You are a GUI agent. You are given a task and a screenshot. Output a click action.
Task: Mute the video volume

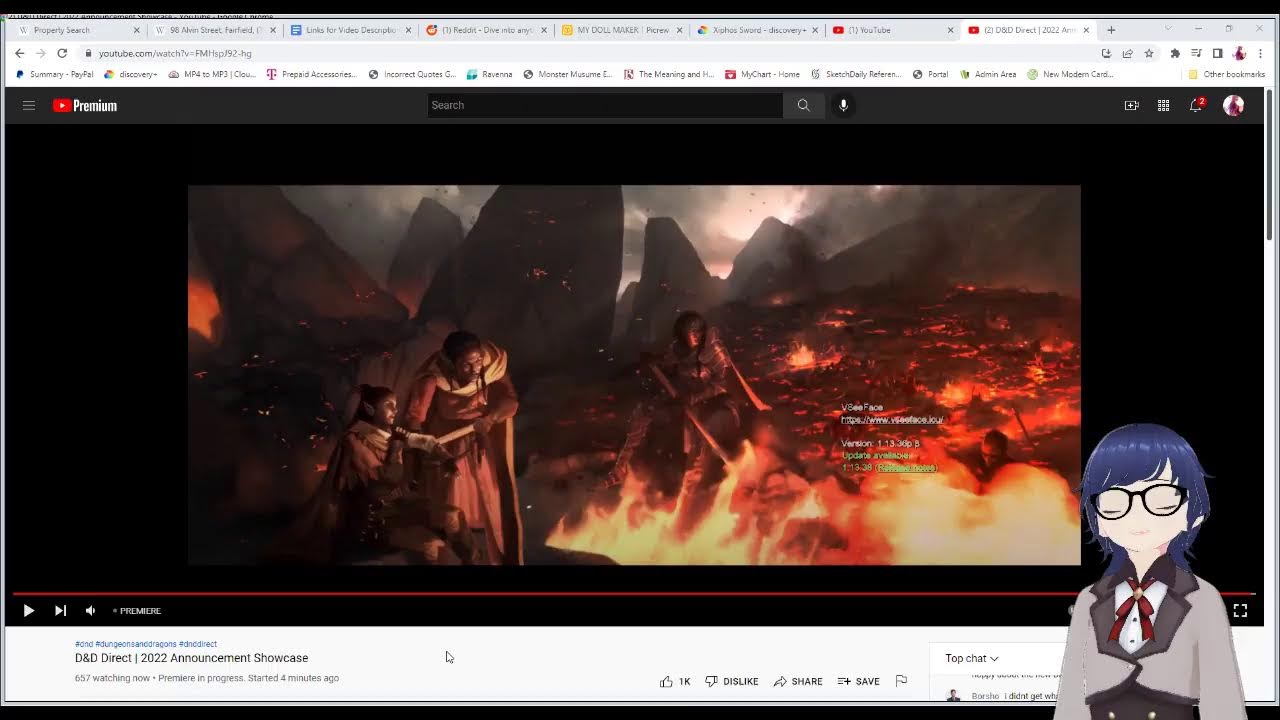(x=90, y=610)
